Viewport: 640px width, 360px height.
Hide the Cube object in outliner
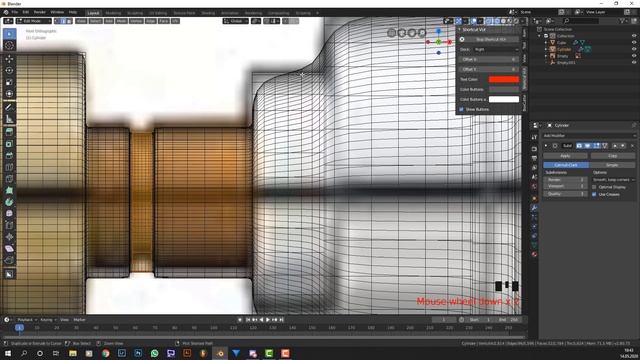pos(634,42)
